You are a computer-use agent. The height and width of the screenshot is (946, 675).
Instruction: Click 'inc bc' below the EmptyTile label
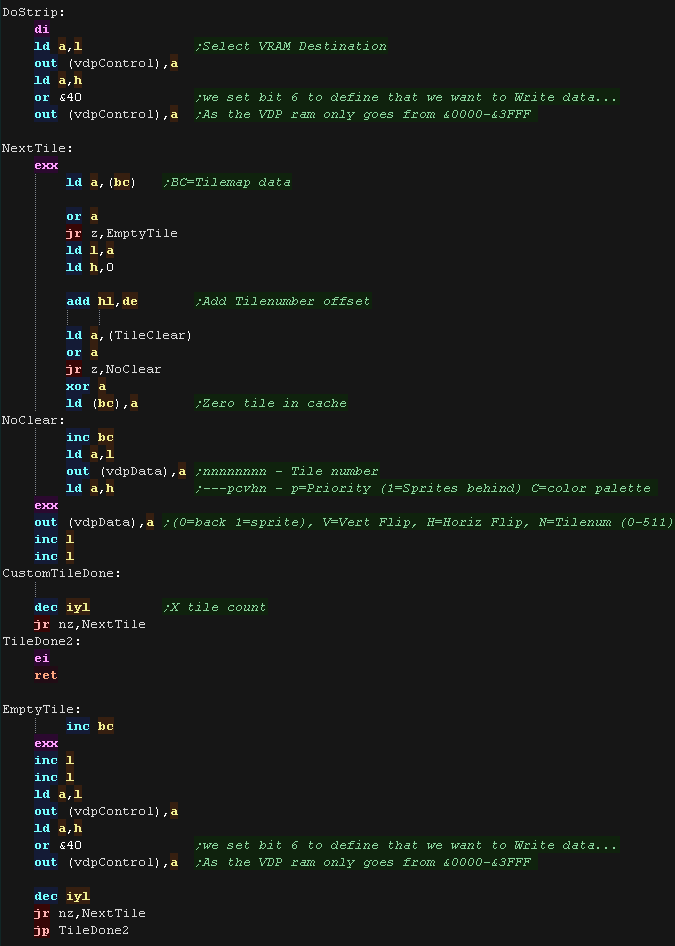click(90, 726)
